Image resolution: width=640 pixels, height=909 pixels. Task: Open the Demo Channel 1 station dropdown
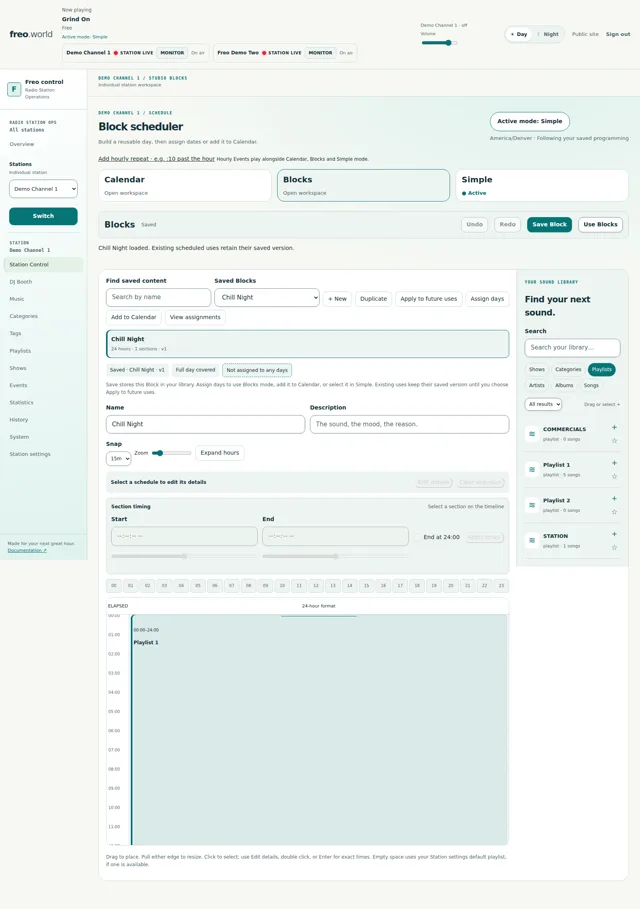tap(43, 189)
